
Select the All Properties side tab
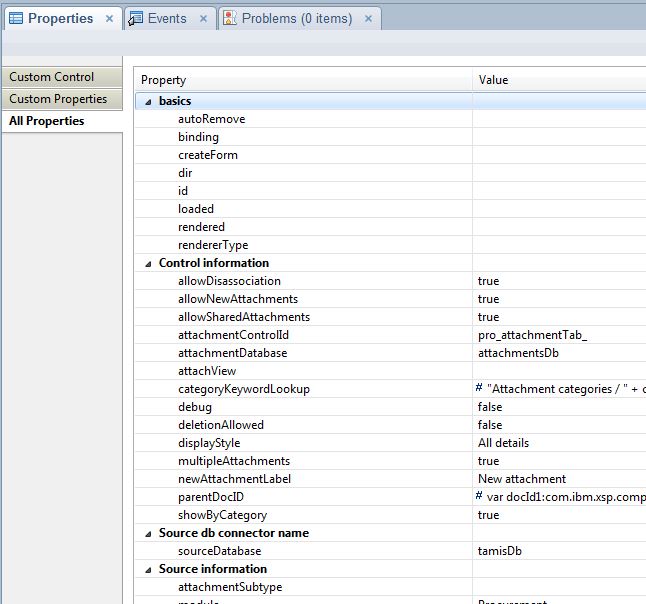[47, 121]
